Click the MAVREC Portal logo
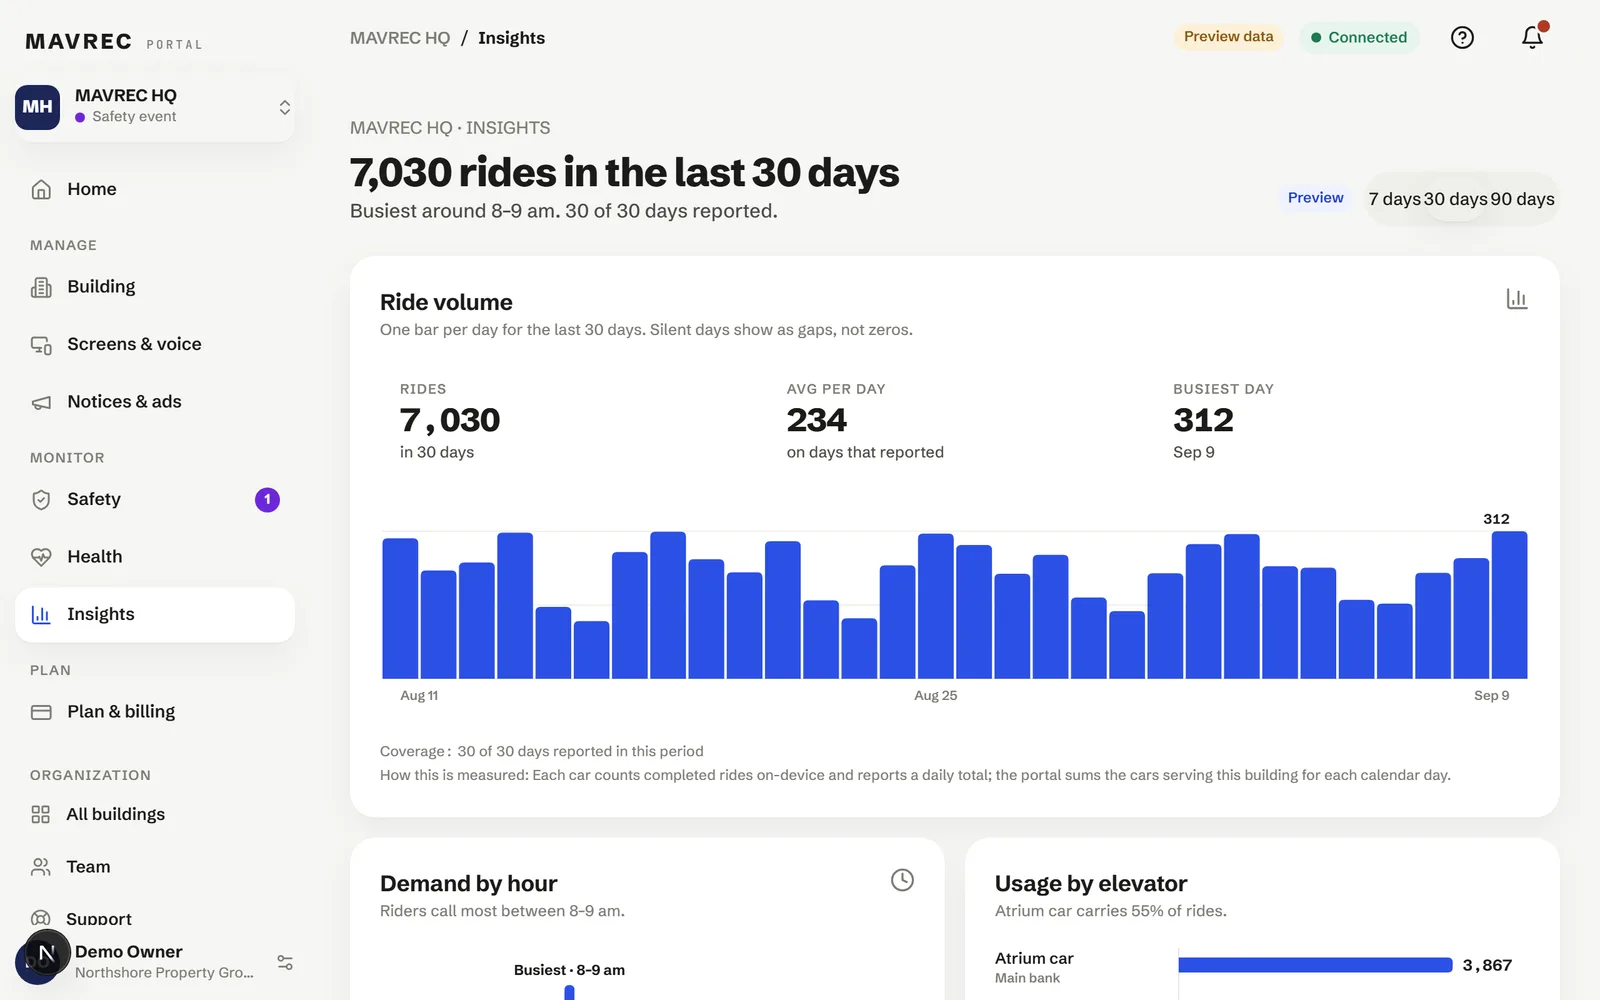1600x1000 pixels. coord(114,42)
